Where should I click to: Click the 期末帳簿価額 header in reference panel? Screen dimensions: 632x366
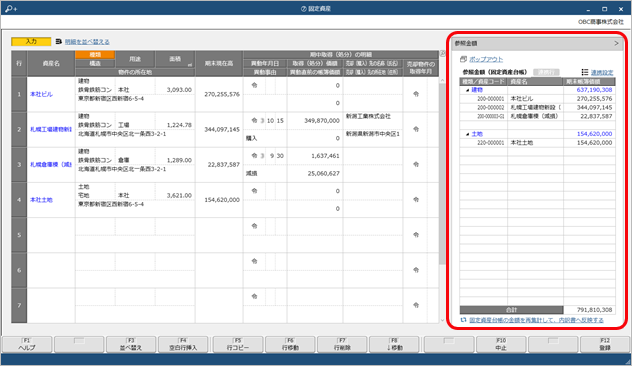click(x=589, y=81)
